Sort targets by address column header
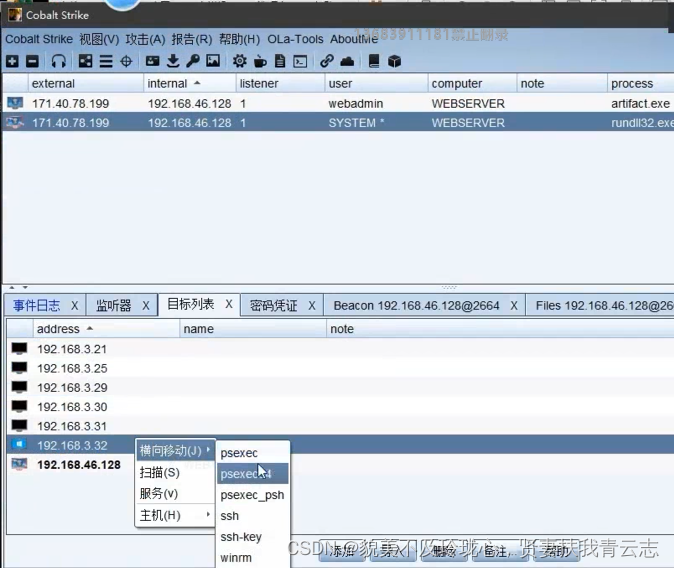The height and width of the screenshot is (568, 674). pyautogui.click(x=106, y=329)
